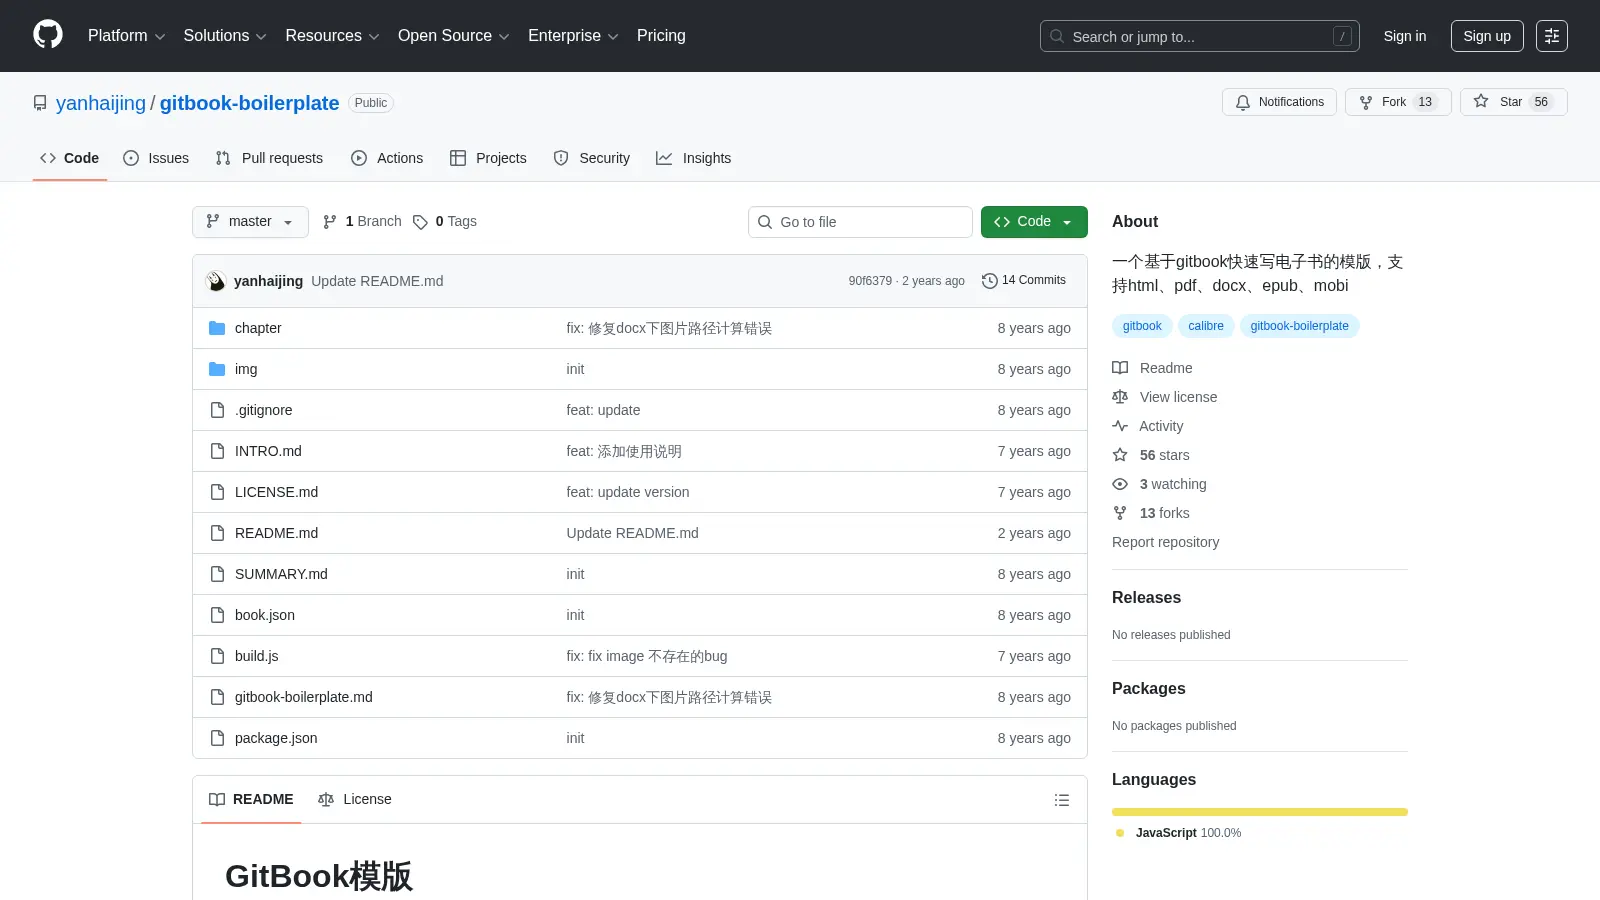
Task: Open the green Code dropdown button
Action: point(1034,222)
